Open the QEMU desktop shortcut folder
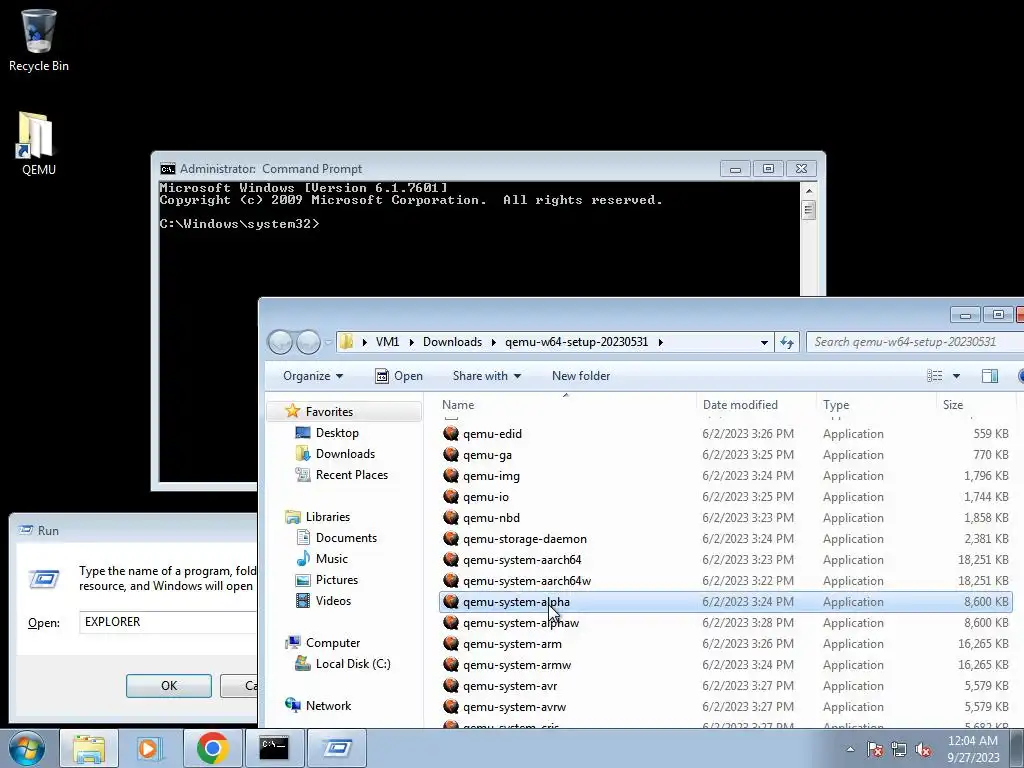This screenshot has width=1024, height=768. coord(39,144)
